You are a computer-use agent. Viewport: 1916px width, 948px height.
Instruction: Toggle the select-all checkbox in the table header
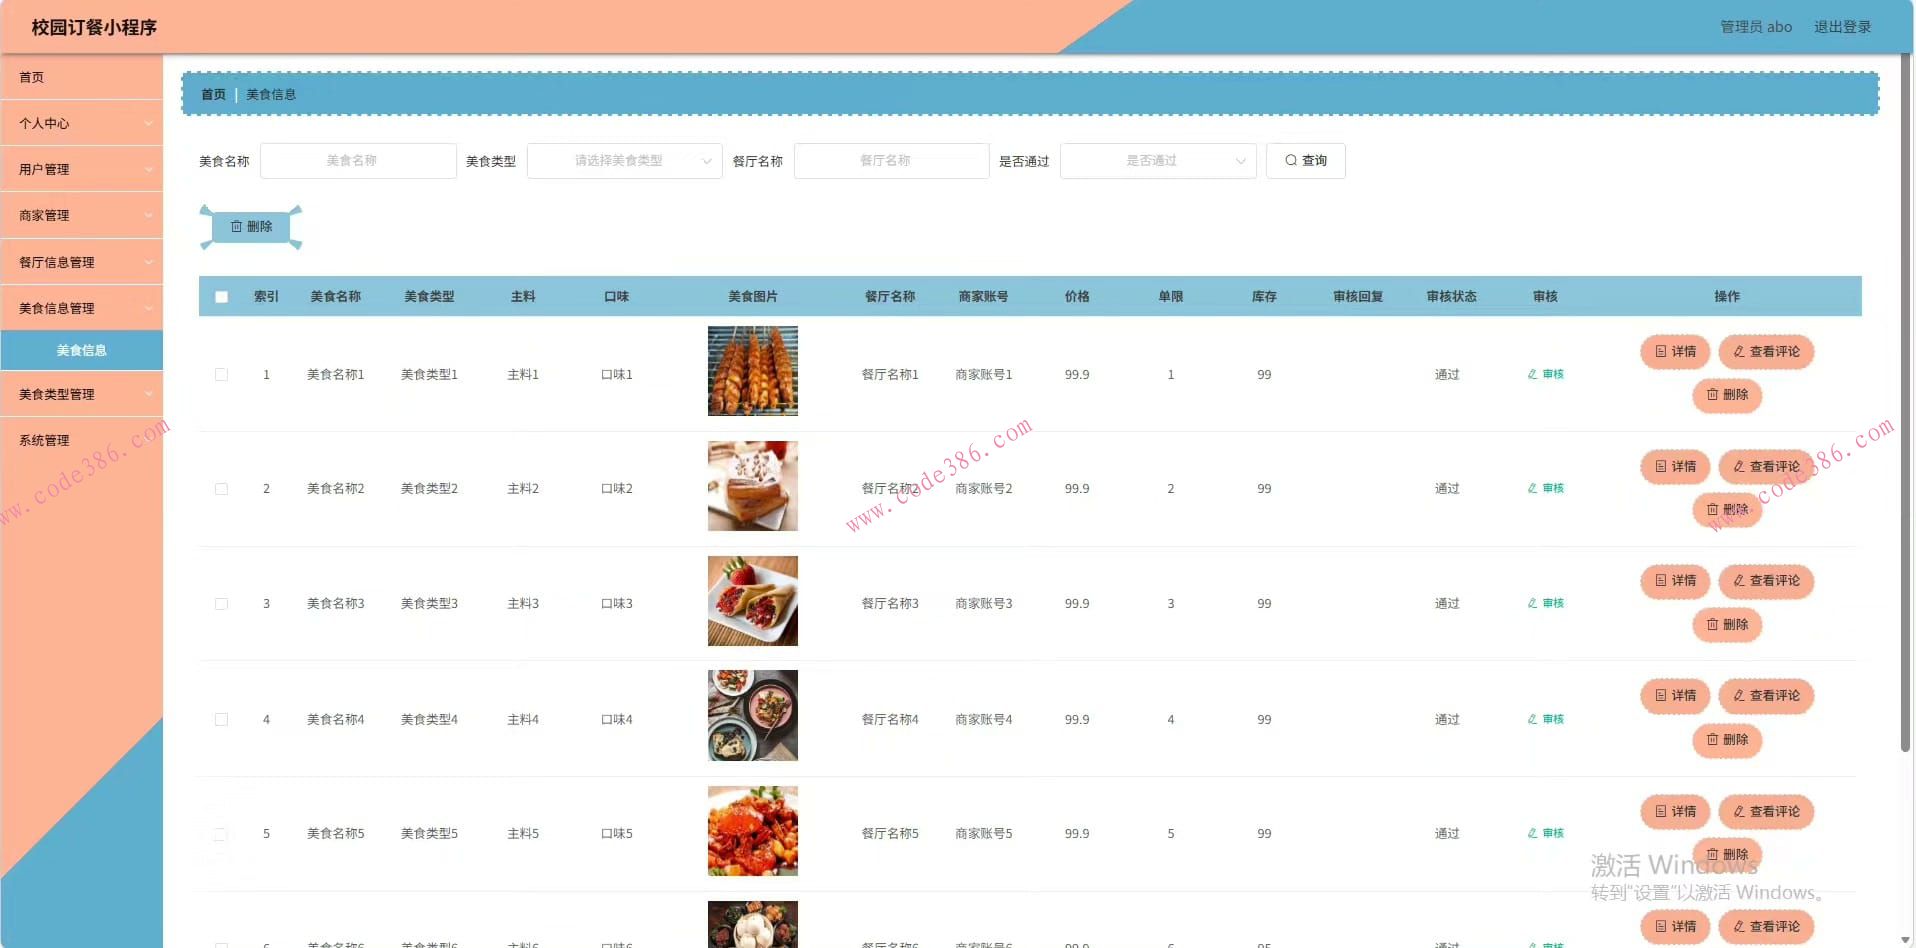point(221,296)
